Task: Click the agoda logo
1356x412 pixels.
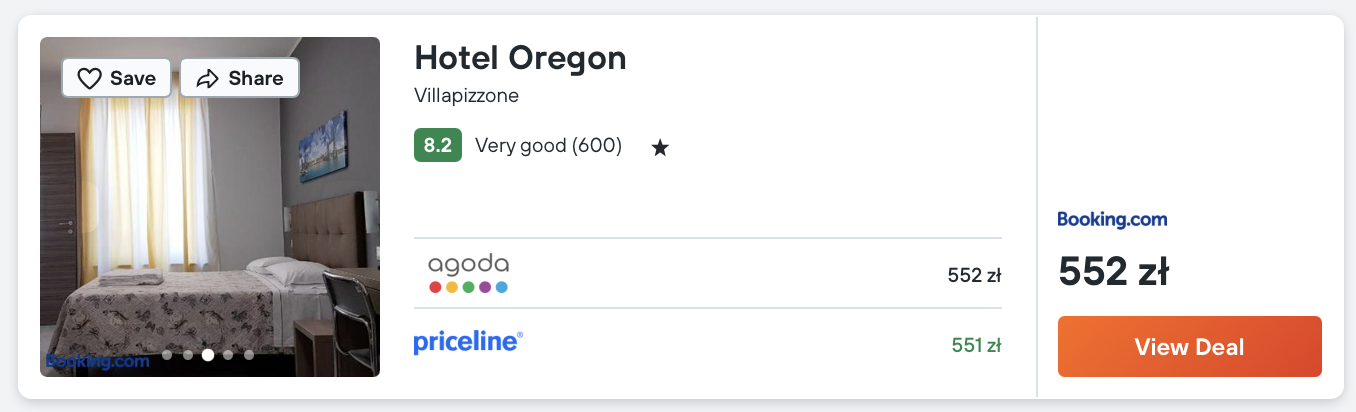Action: pyautogui.click(x=468, y=273)
